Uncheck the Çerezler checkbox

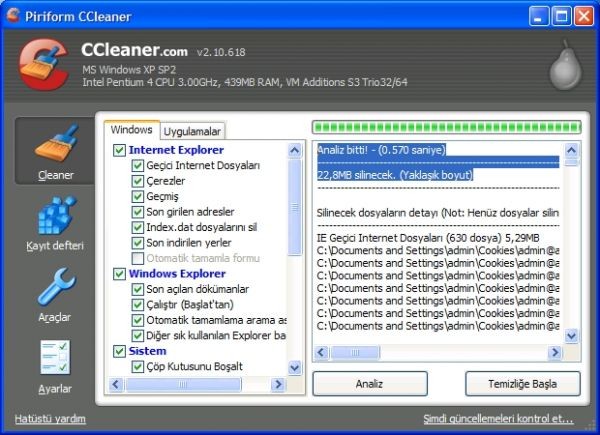pos(137,181)
